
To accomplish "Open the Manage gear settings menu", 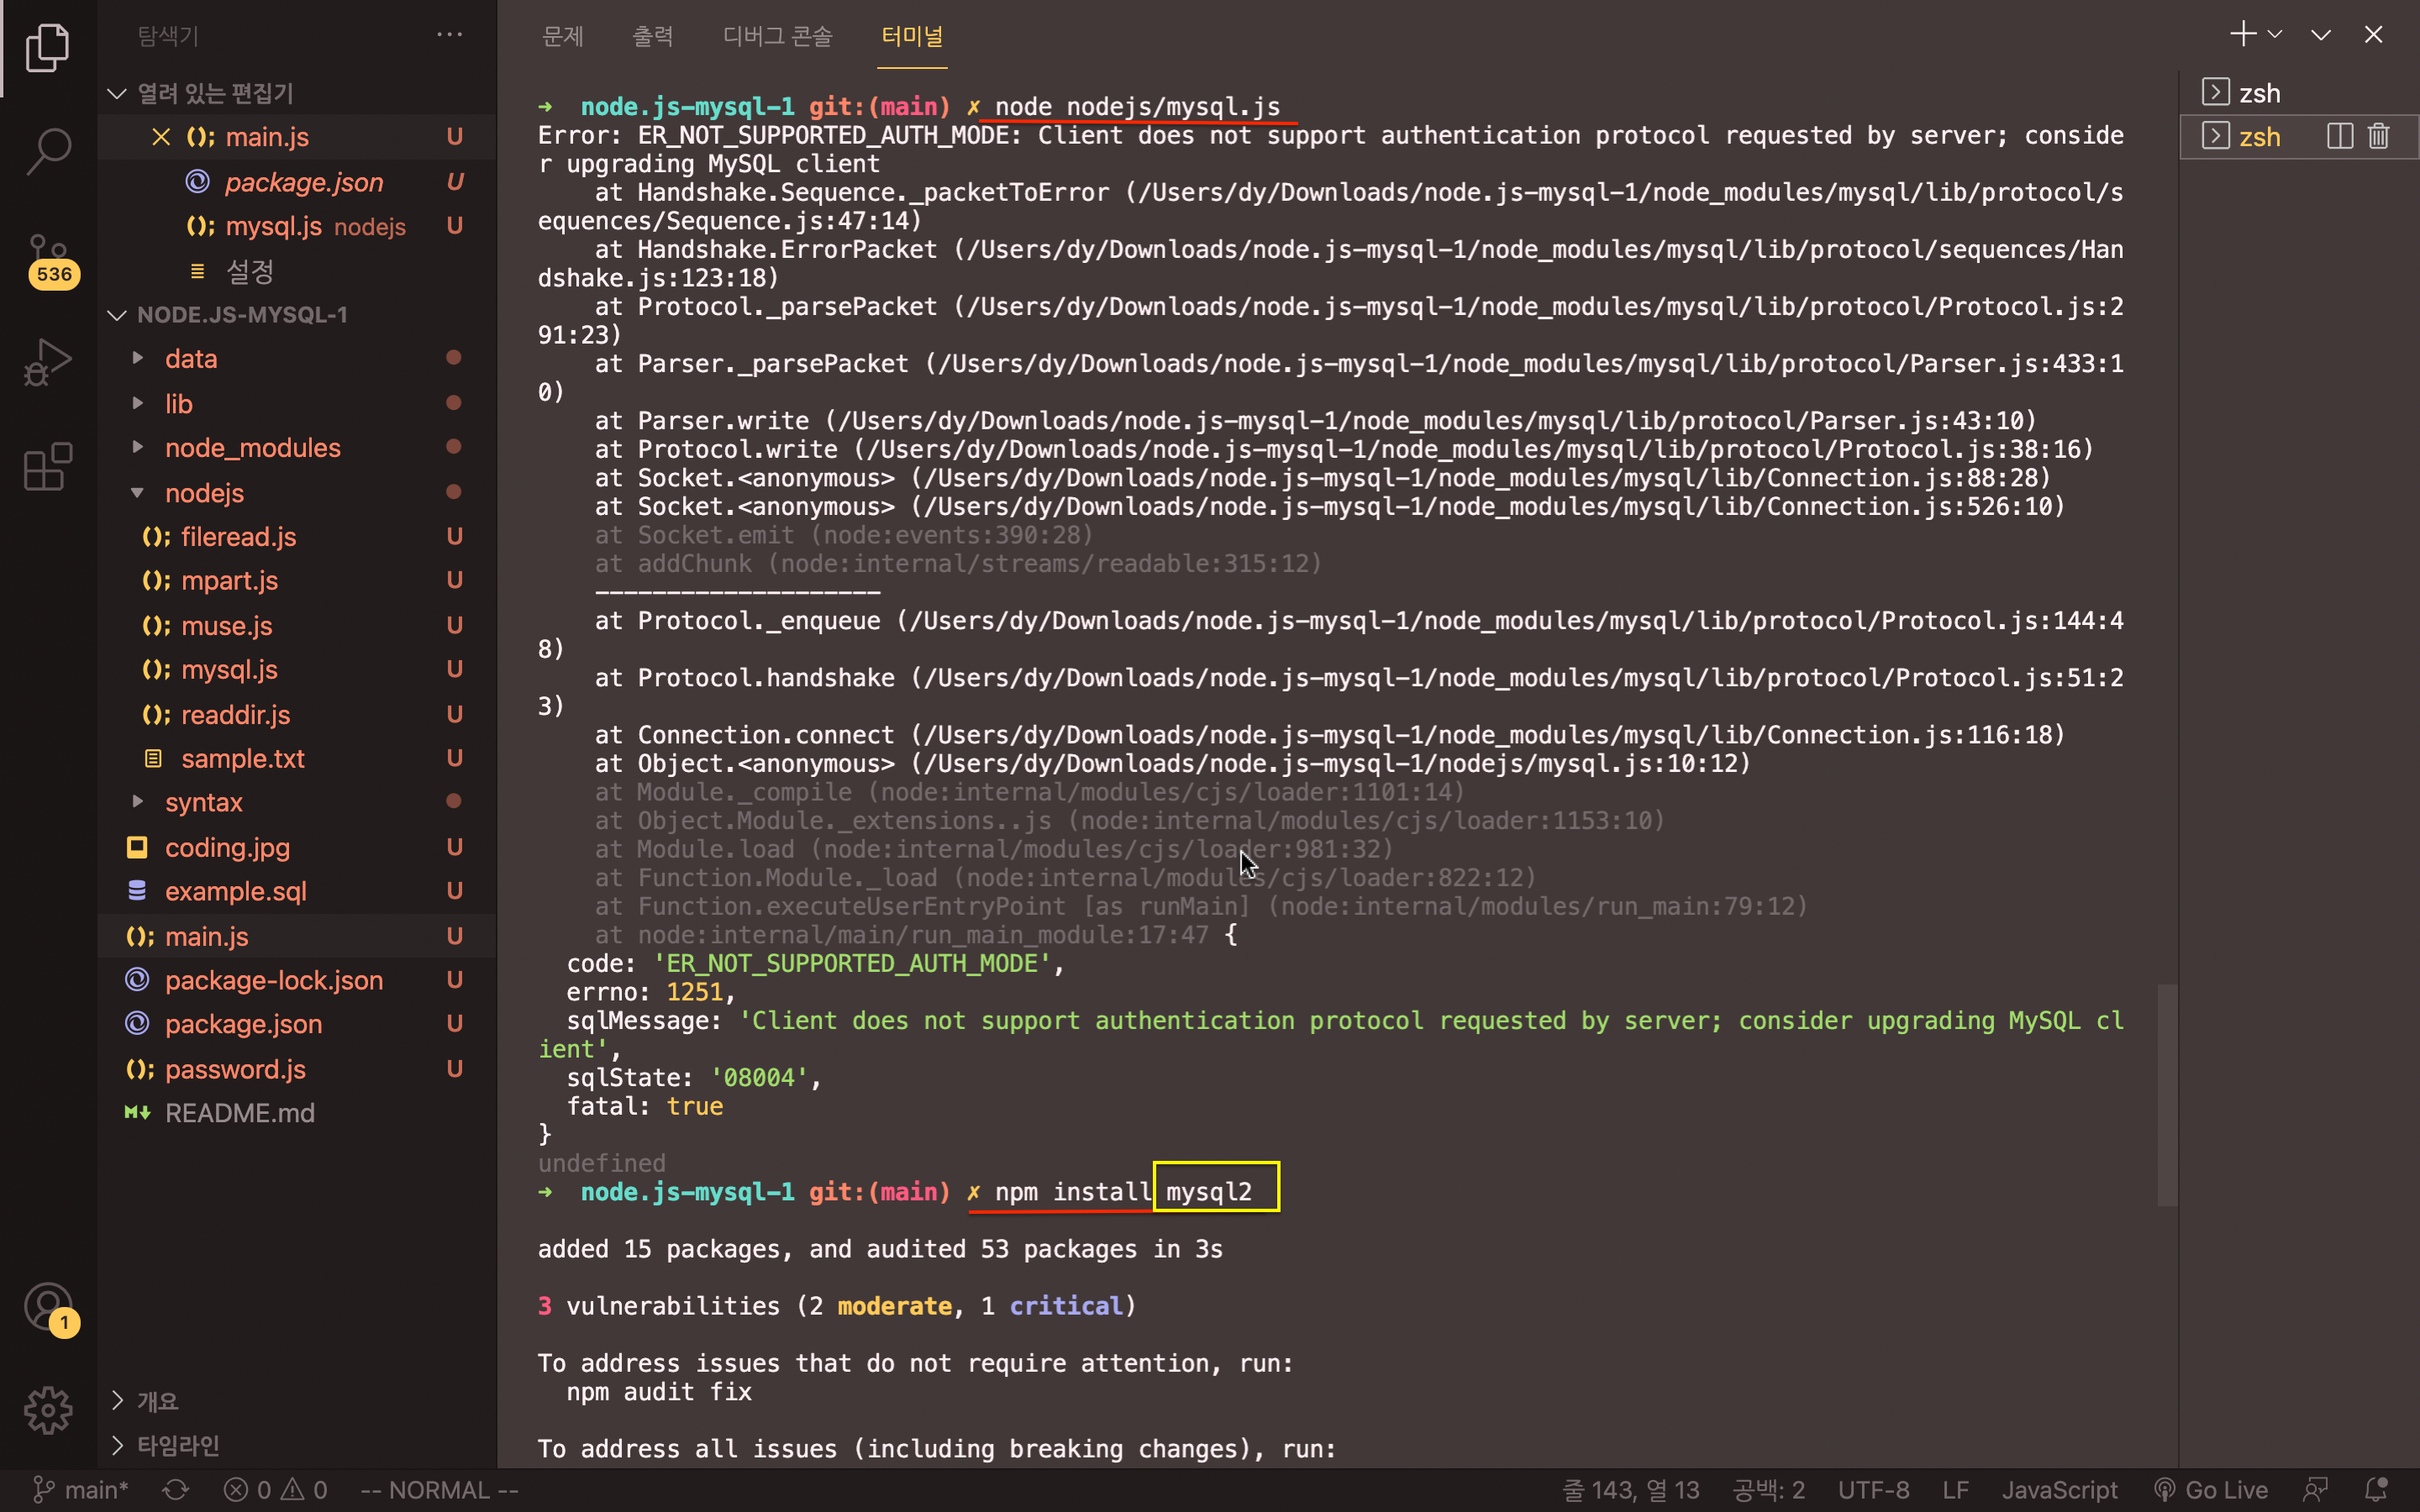I will [48, 1410].
